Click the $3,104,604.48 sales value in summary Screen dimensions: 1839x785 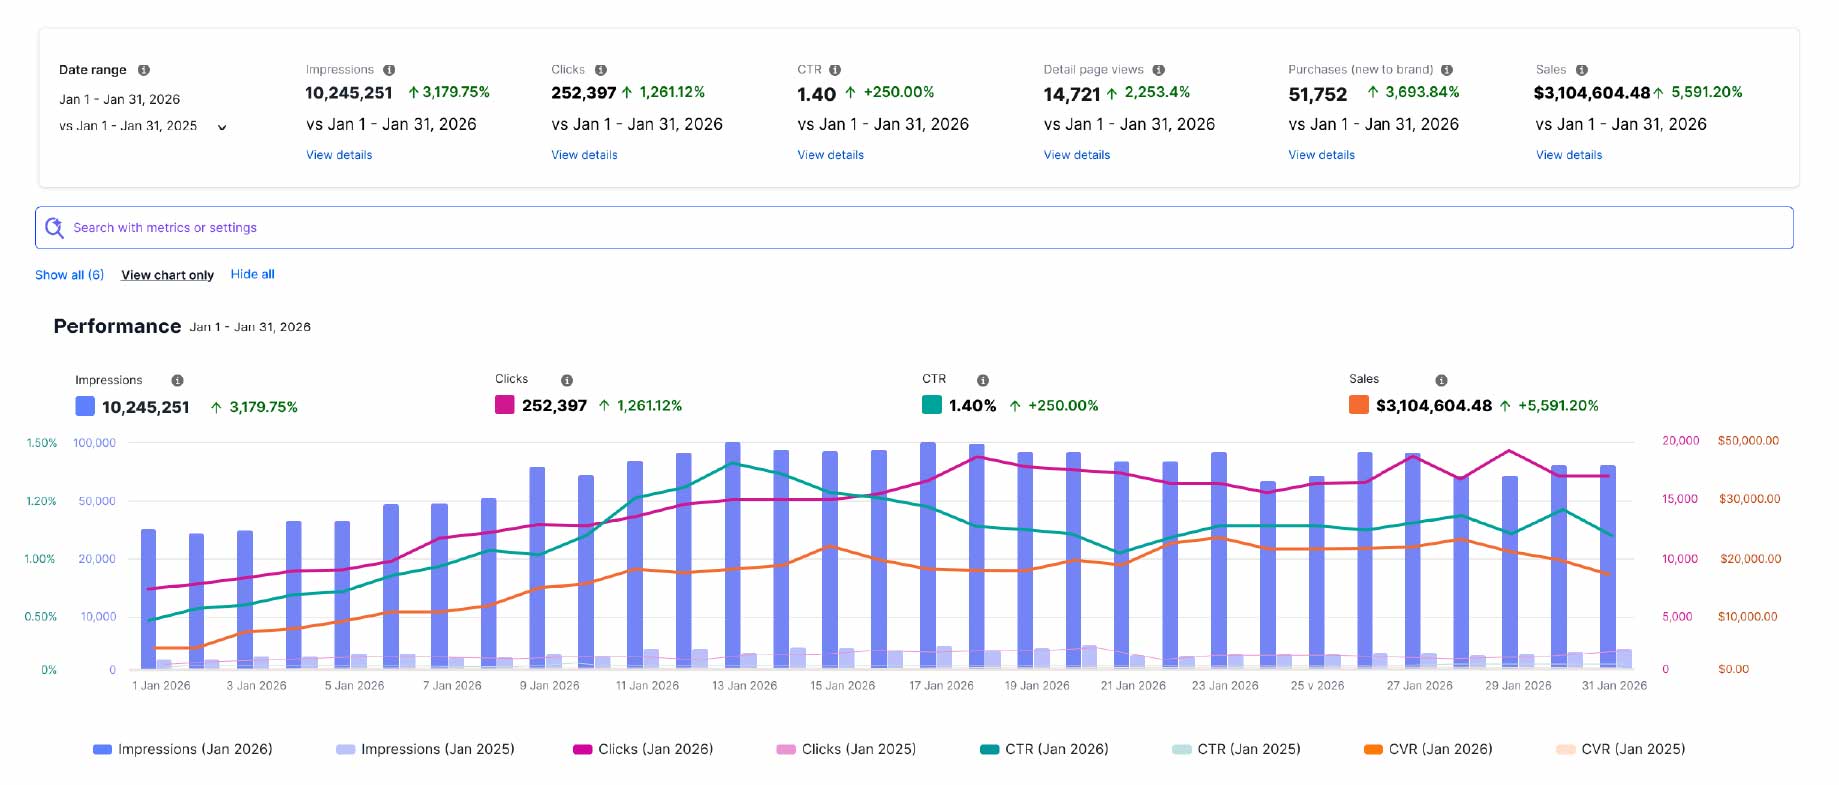click(x=1592, y=93)
